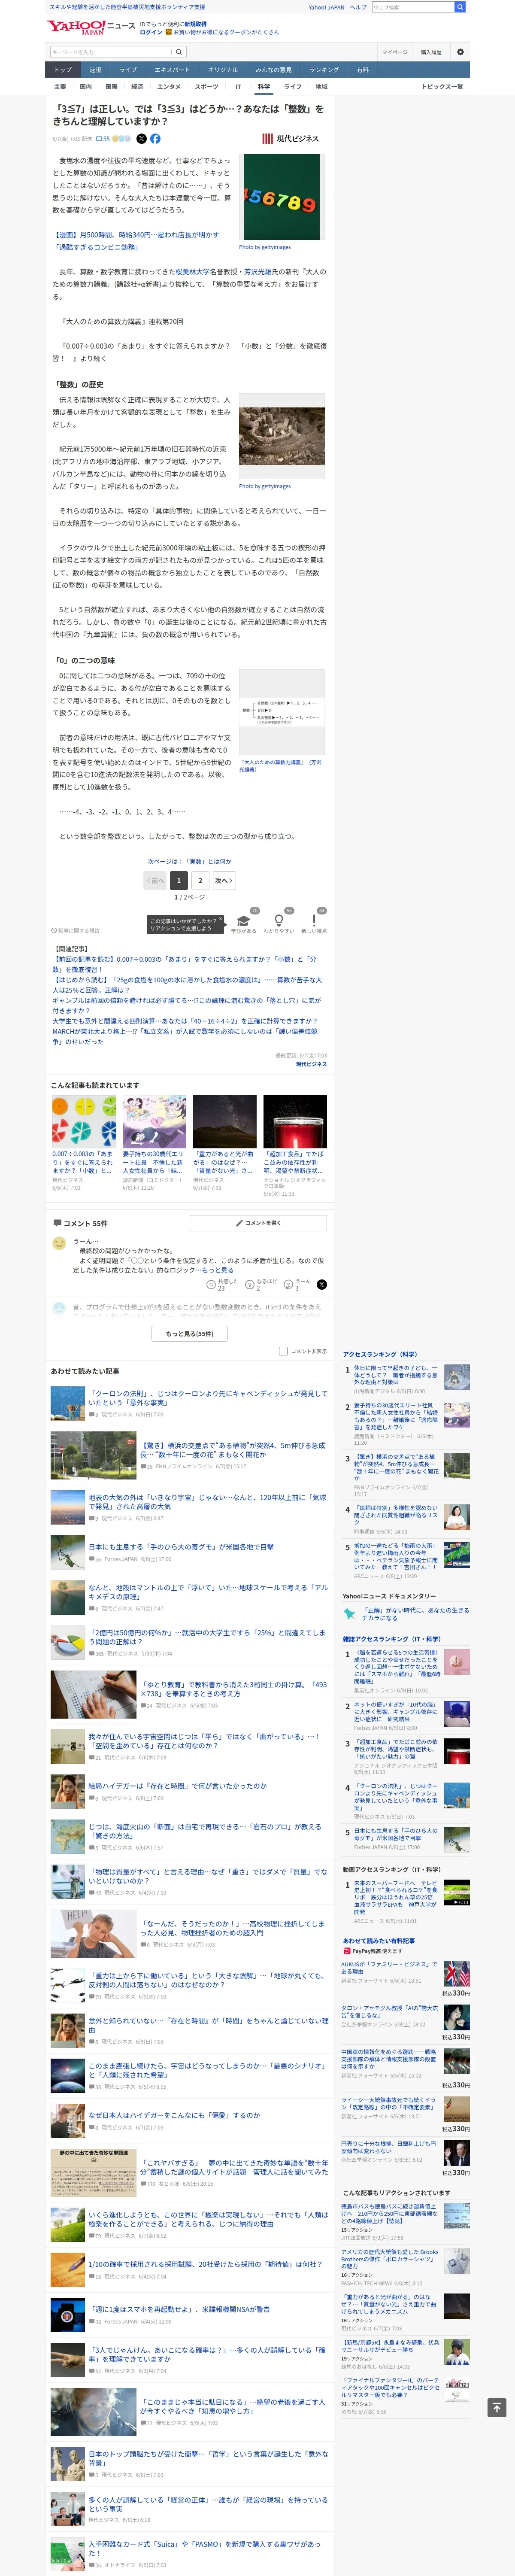Open the comment count bubble showing 55
Image resolution: width=515 pixels, height=2576 pixels.
pyautogui.click(x=103, y=139)
